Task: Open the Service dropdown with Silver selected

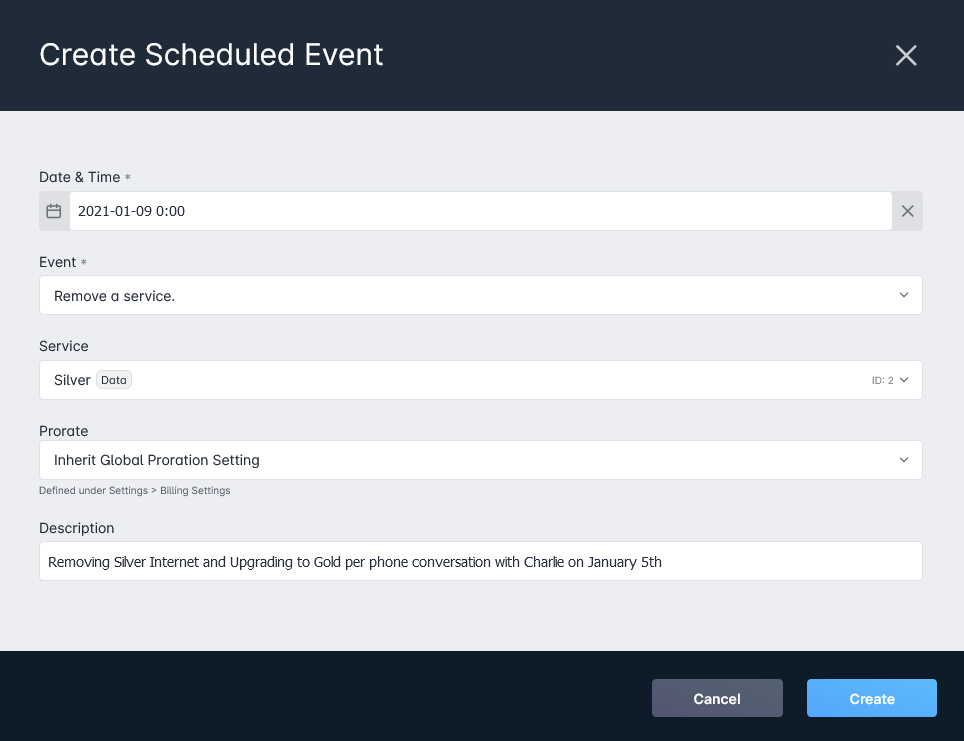Action: click(481, 380)
